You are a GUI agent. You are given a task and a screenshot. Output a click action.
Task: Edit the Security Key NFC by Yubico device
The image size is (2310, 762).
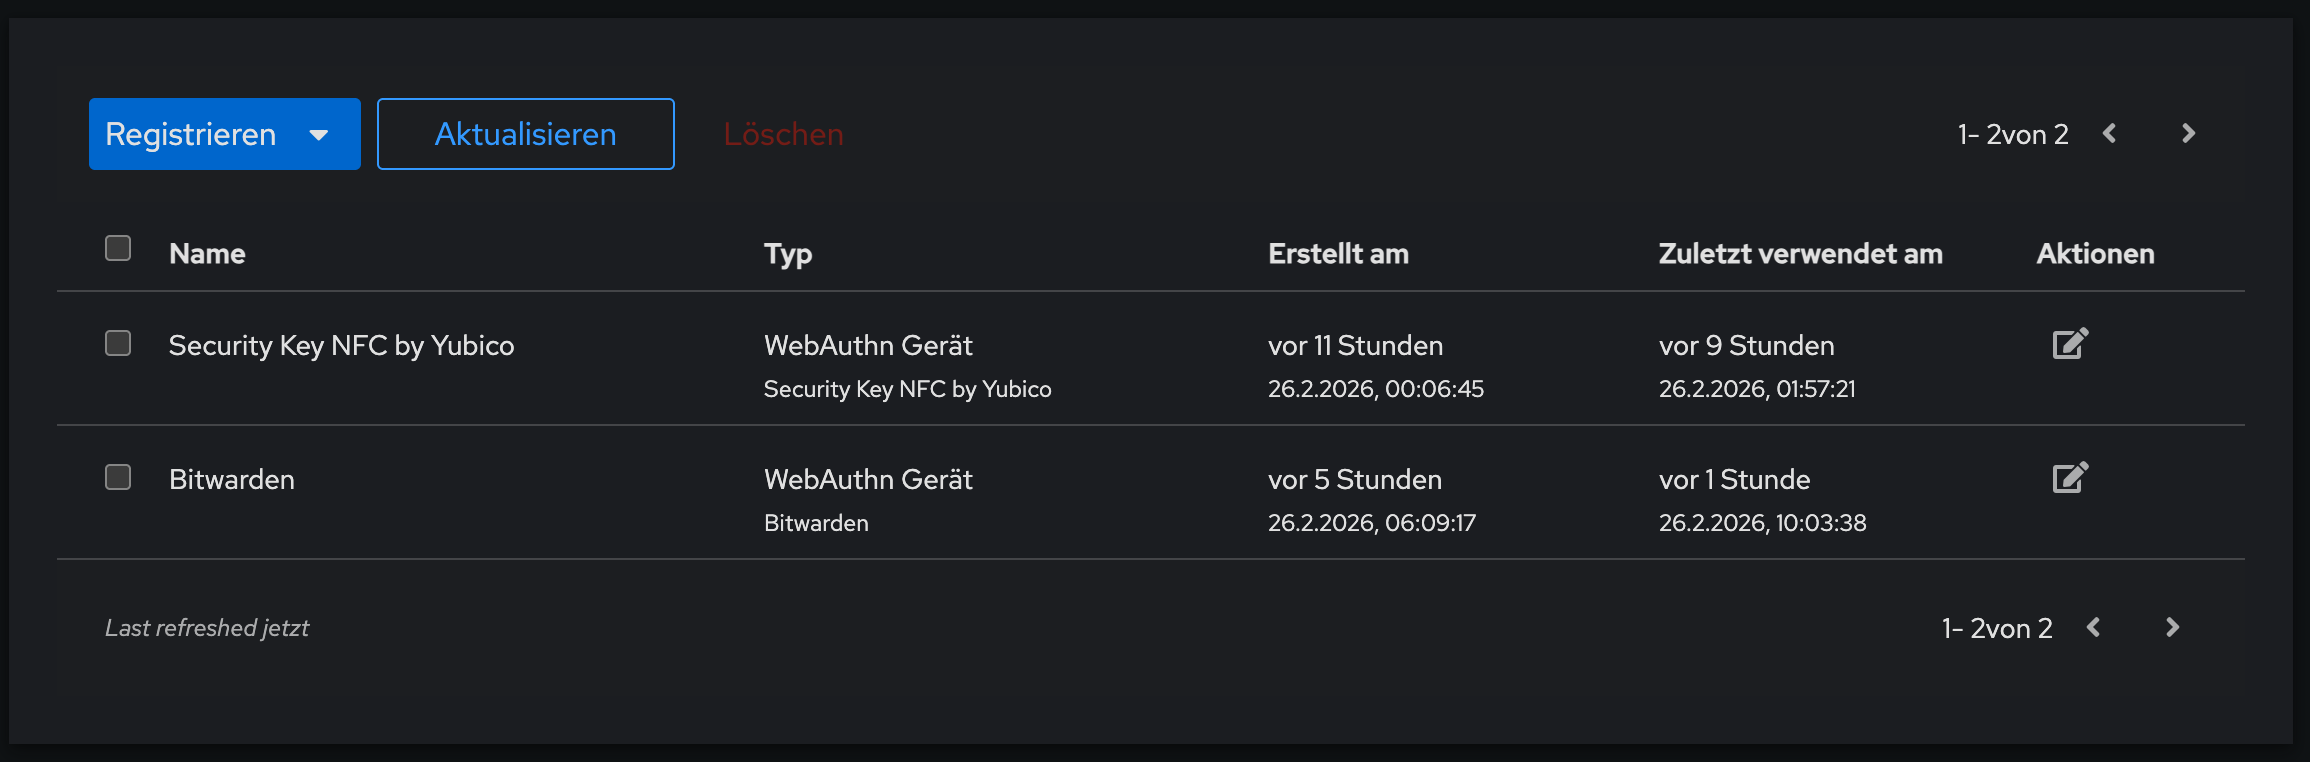point(2069,344)
